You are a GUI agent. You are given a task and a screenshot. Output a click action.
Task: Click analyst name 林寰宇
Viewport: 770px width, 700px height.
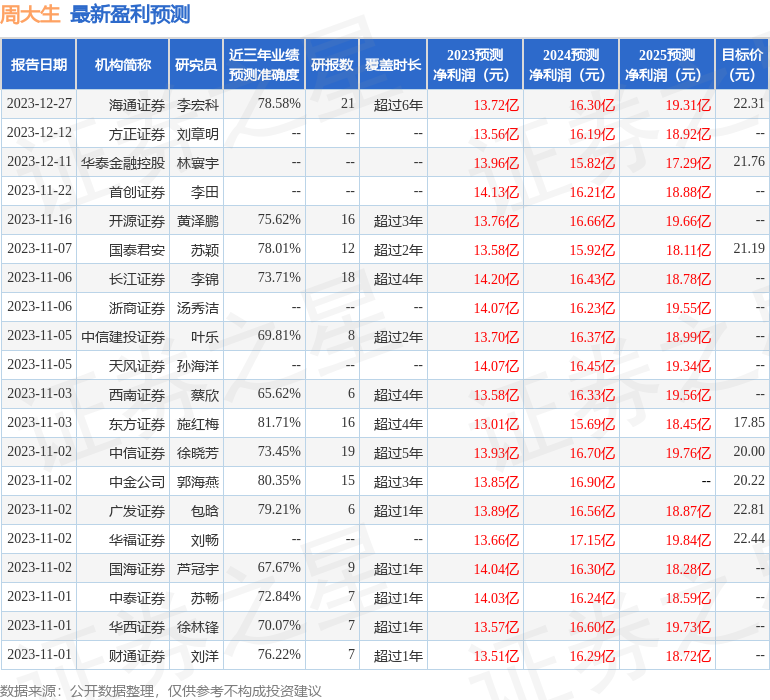(197, 163)
